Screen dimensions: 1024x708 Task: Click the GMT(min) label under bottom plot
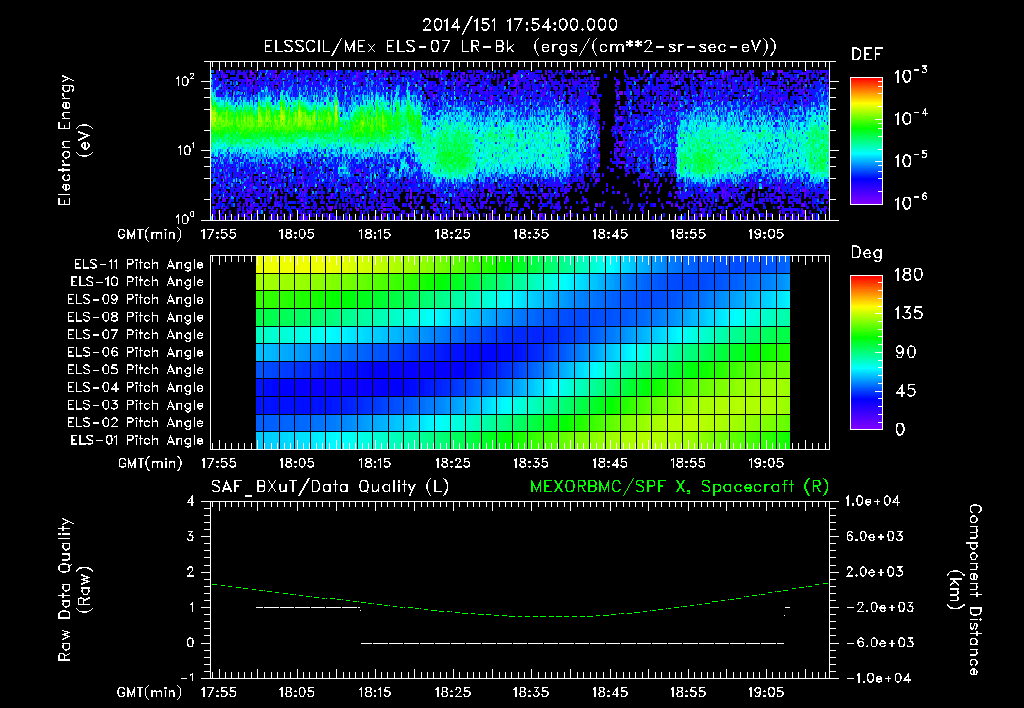coord(150,692)
